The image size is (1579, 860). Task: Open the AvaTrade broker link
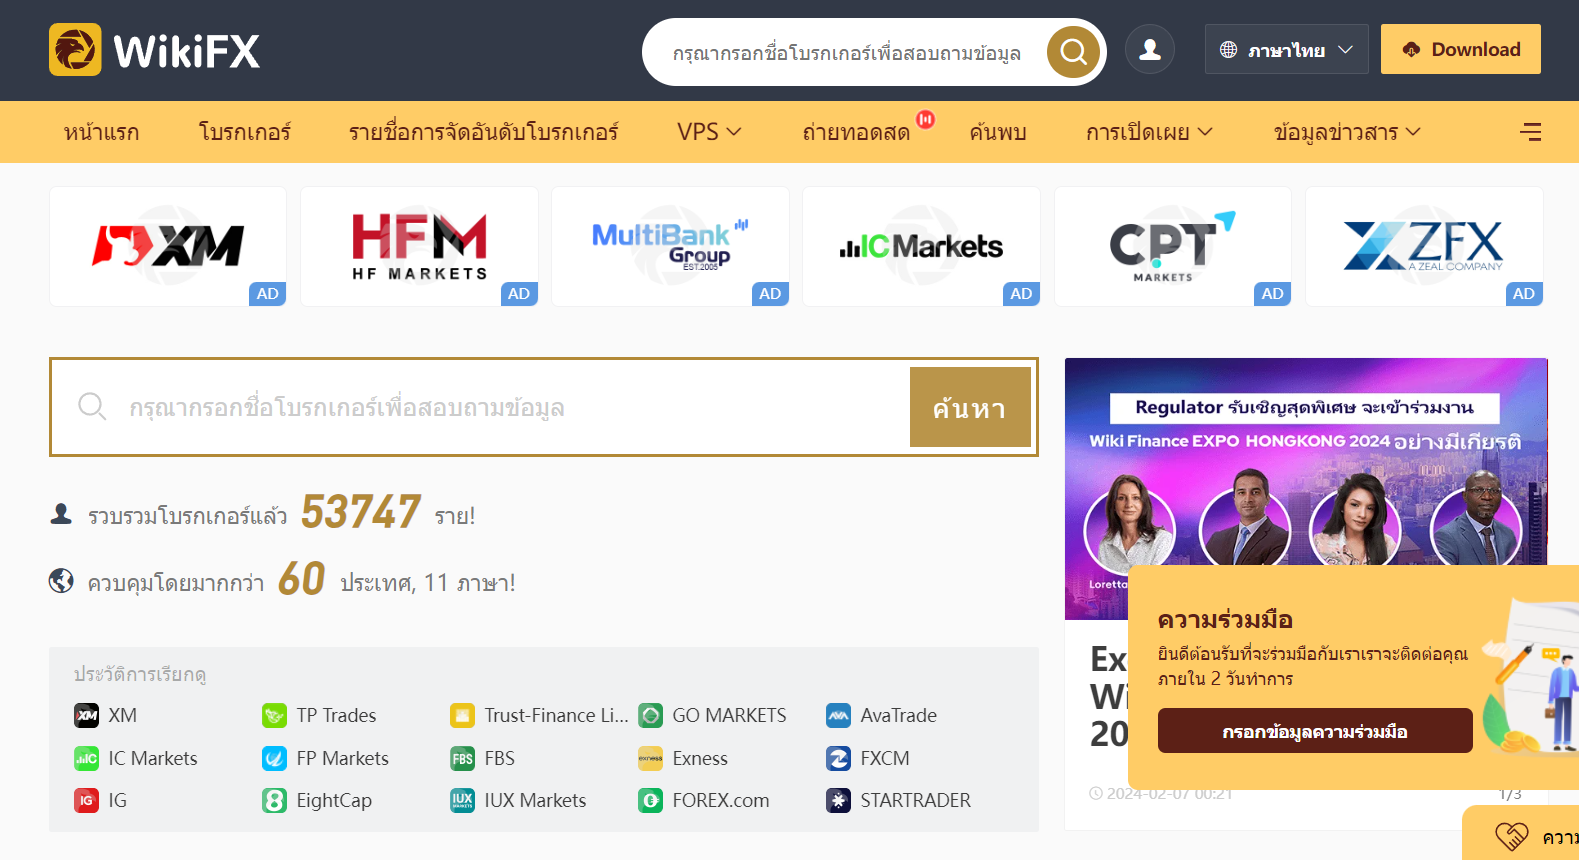click(898, 715)
